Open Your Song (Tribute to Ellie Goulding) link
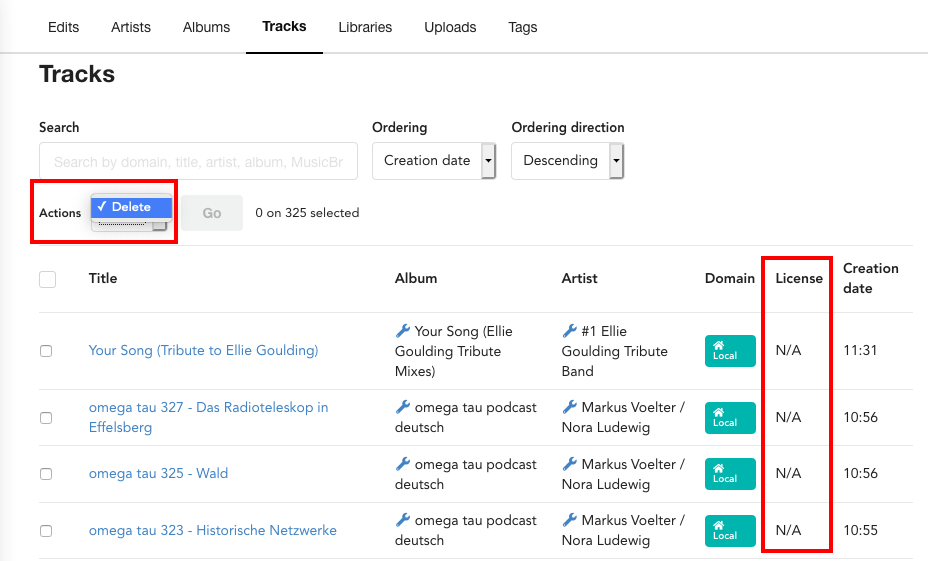 204,350
